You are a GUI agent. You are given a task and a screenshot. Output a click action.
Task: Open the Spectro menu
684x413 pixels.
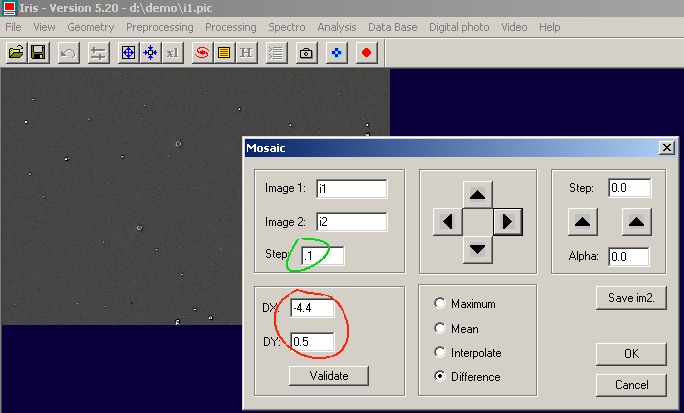(x=287, y=27)
